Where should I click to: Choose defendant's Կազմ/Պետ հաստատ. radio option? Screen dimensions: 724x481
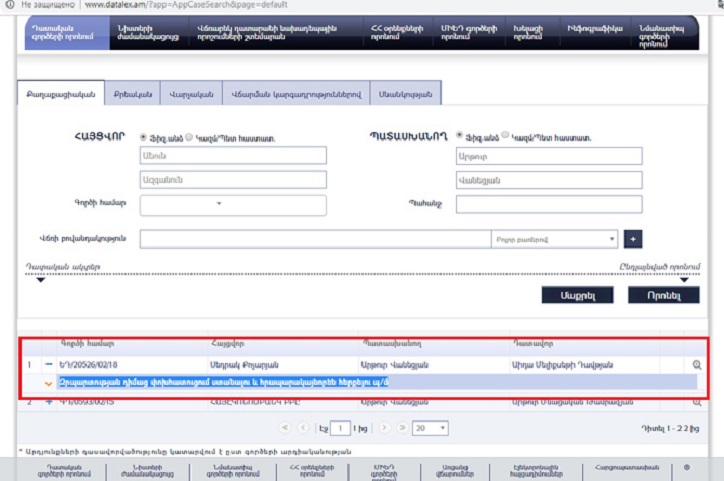pos(505,136)
